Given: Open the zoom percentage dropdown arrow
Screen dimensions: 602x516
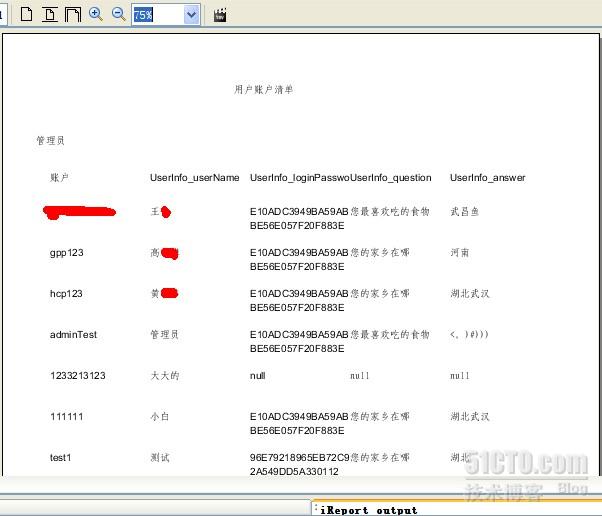Looking at the screenshot, I should pos(191,15).
